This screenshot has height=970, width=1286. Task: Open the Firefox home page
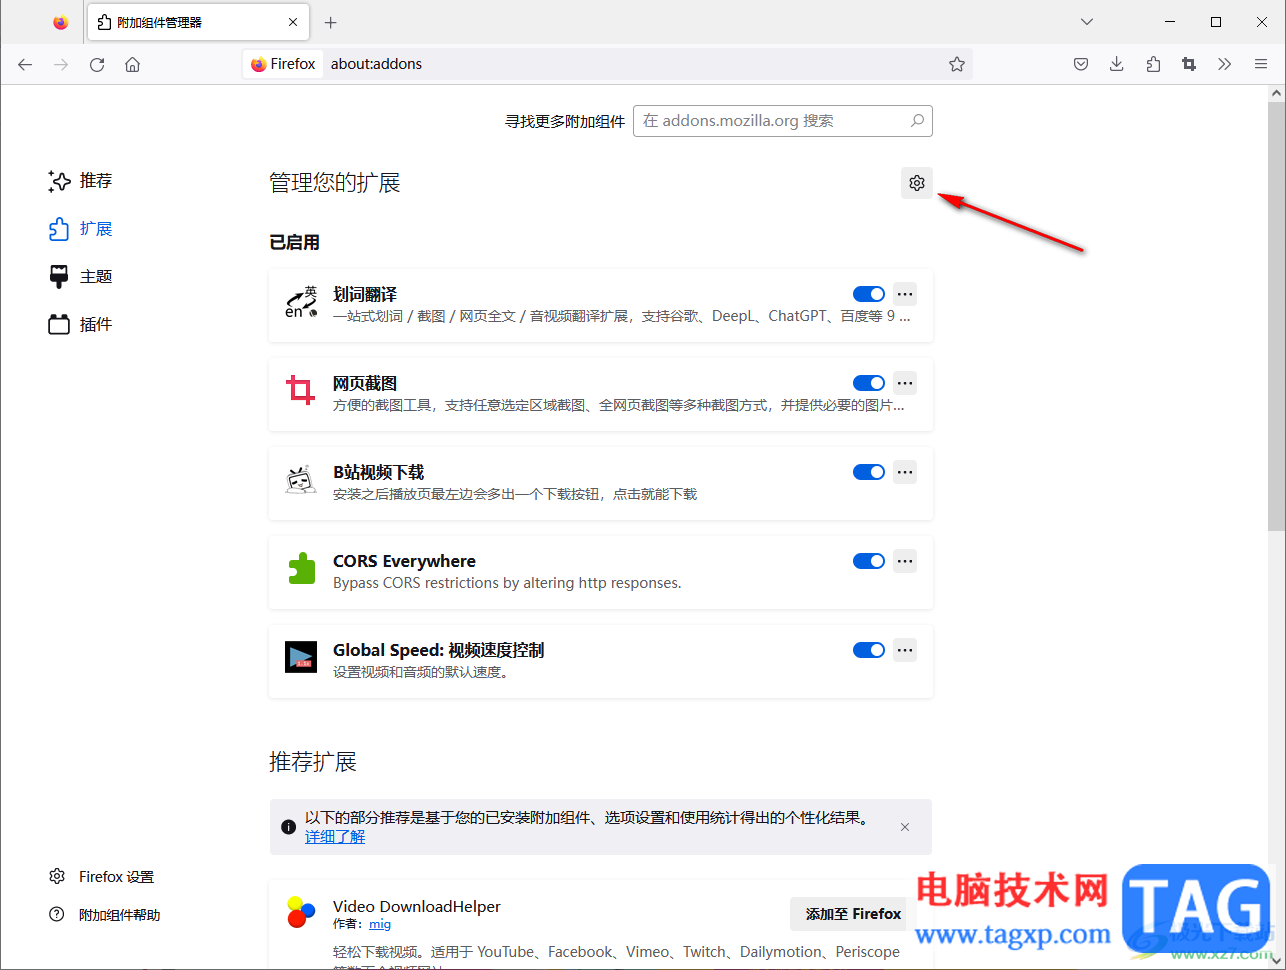click(x=132, y=64)
